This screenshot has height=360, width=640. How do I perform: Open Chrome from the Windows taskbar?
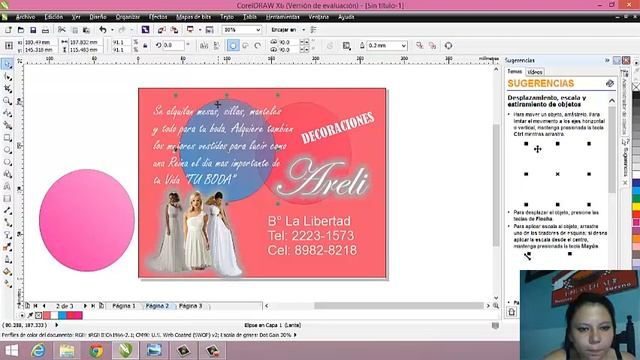(96, 351)
